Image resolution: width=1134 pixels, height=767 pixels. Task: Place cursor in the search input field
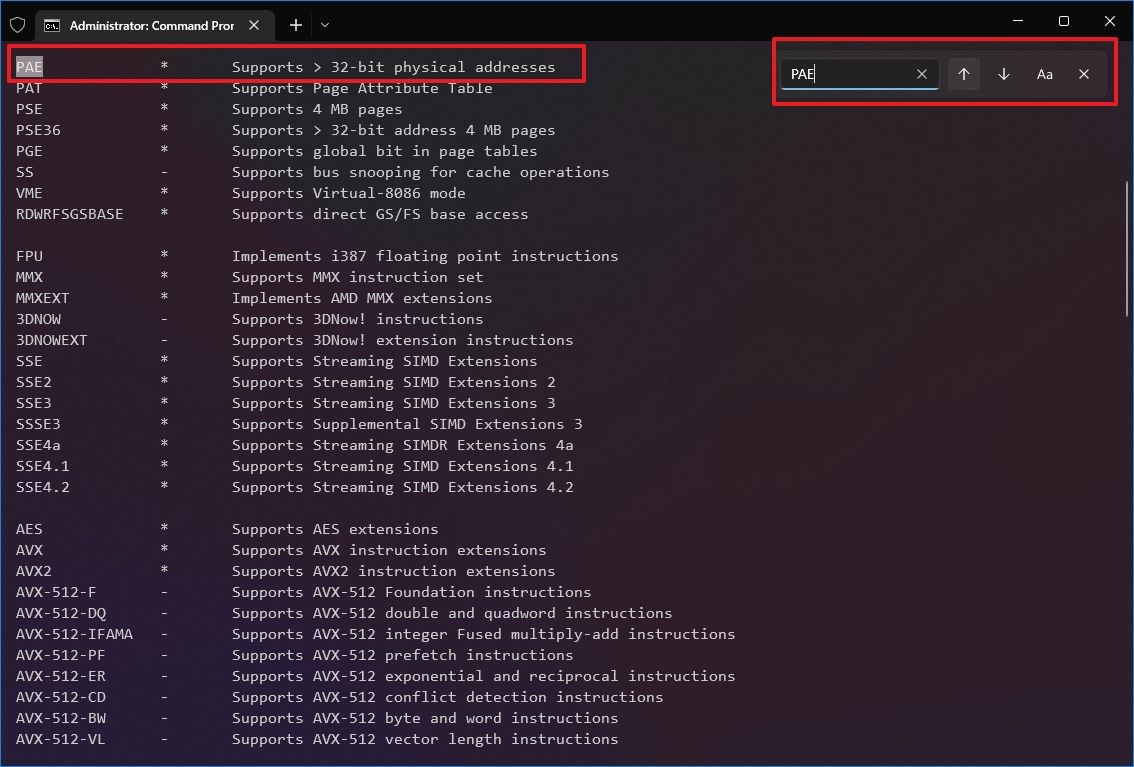(x=860, y=73)
